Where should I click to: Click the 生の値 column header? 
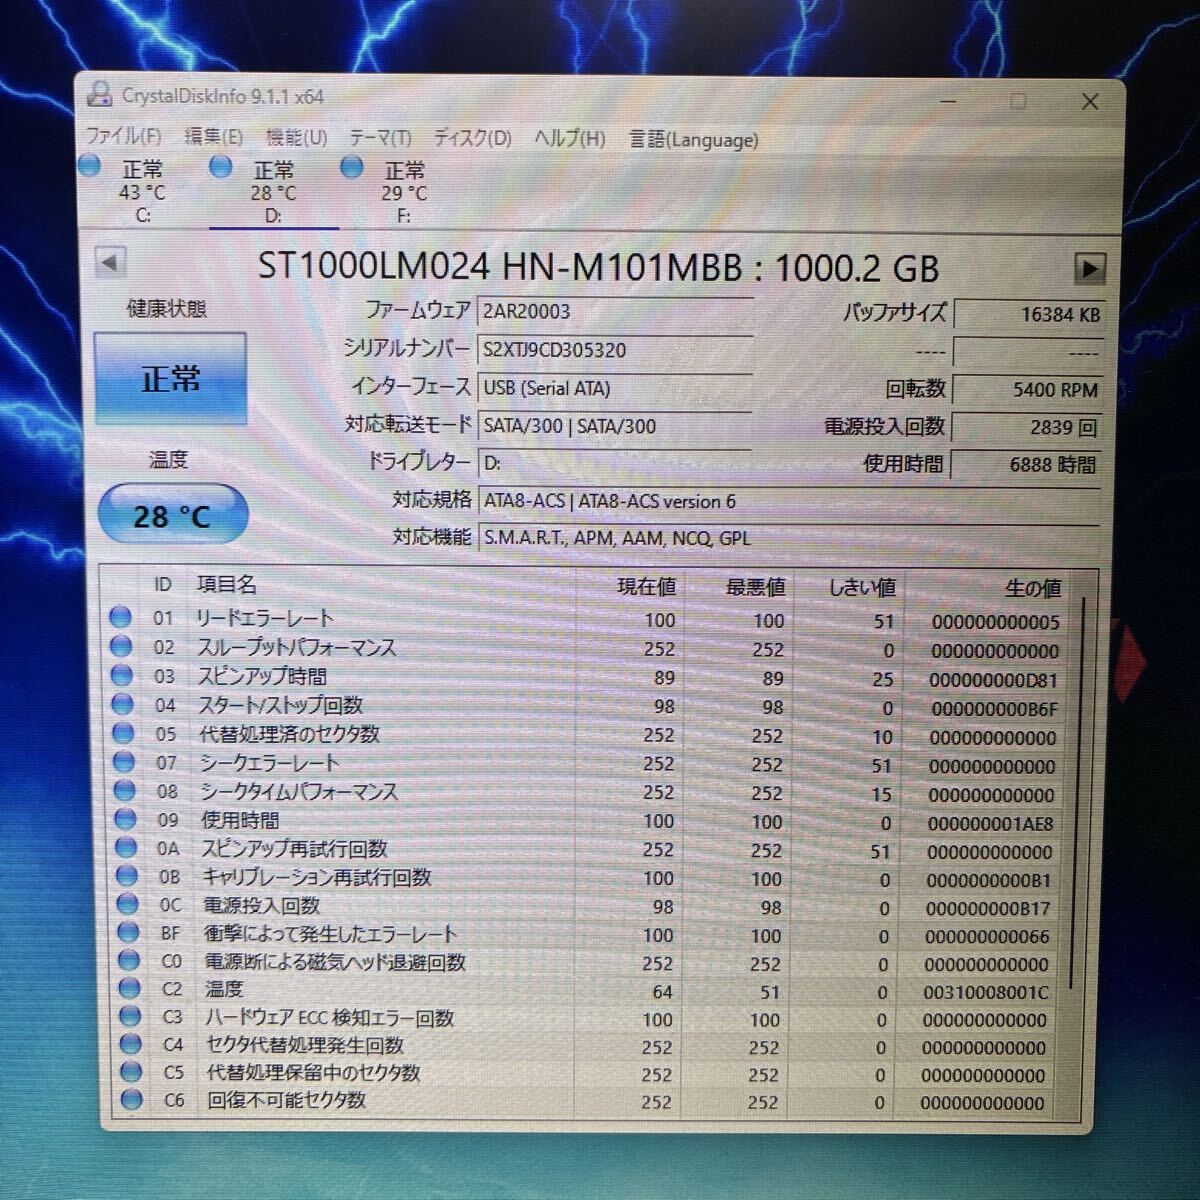coord(1033,589)
